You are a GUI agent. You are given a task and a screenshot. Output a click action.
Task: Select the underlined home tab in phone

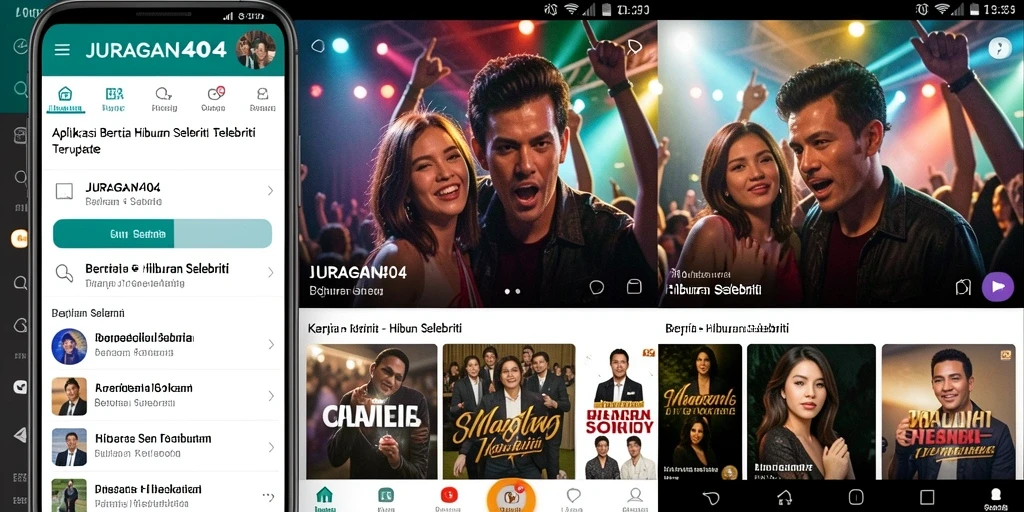click(x=65, y=99)
